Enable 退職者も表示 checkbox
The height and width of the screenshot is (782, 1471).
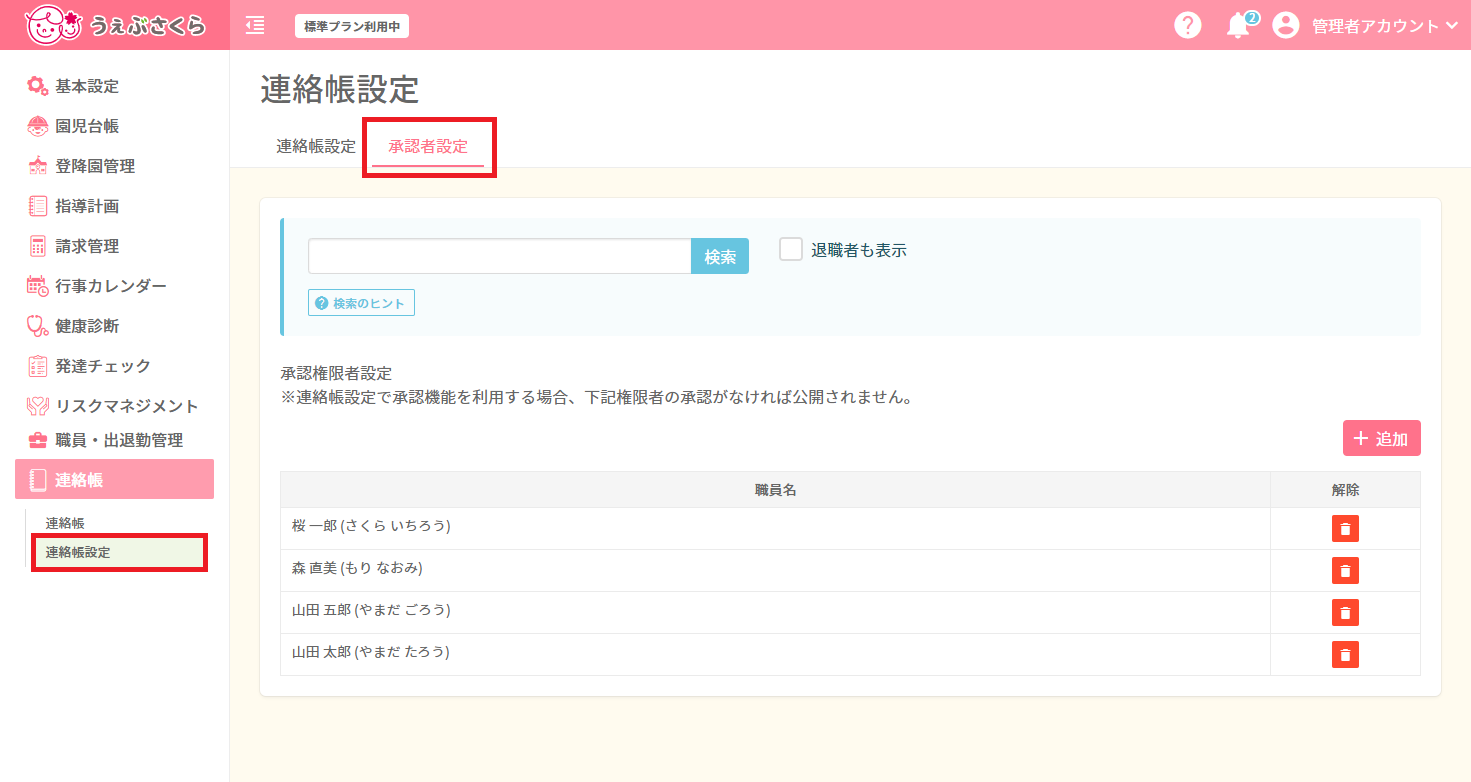(791, 249)
